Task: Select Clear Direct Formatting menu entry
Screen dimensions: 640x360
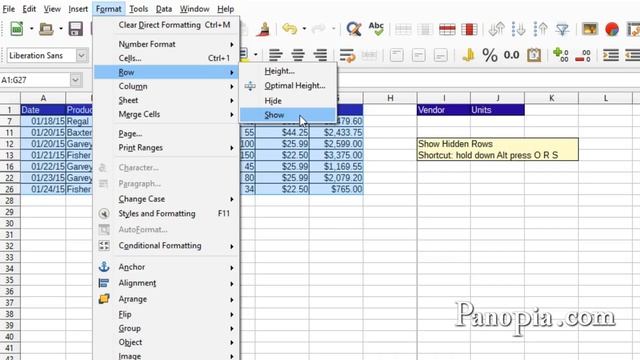Action: click(166, 25)
